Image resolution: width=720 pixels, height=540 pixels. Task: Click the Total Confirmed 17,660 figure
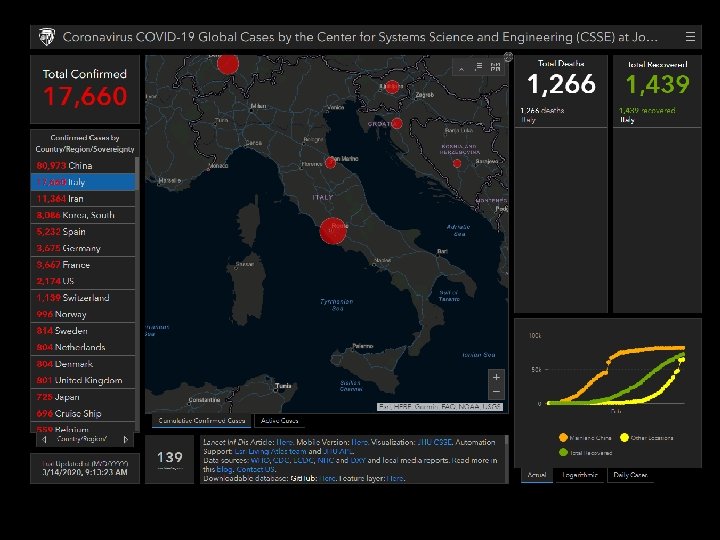[85, 96]
